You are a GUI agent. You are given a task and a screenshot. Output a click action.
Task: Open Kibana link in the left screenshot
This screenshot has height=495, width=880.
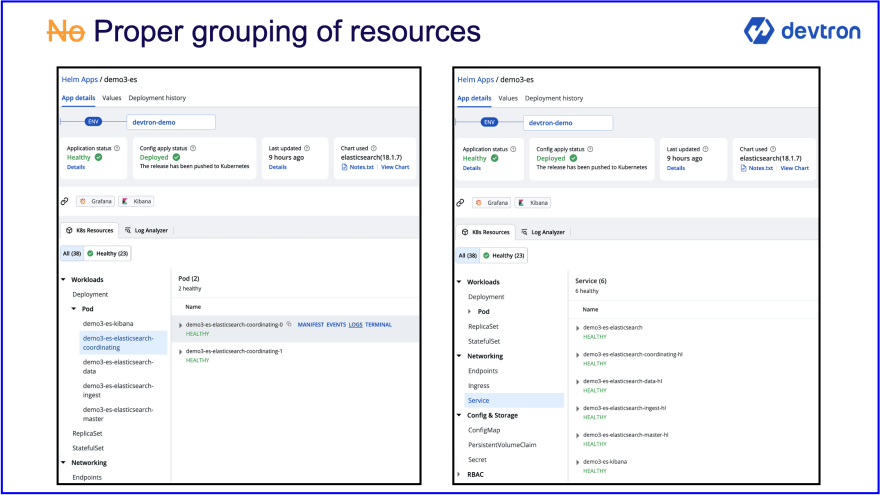136,201
